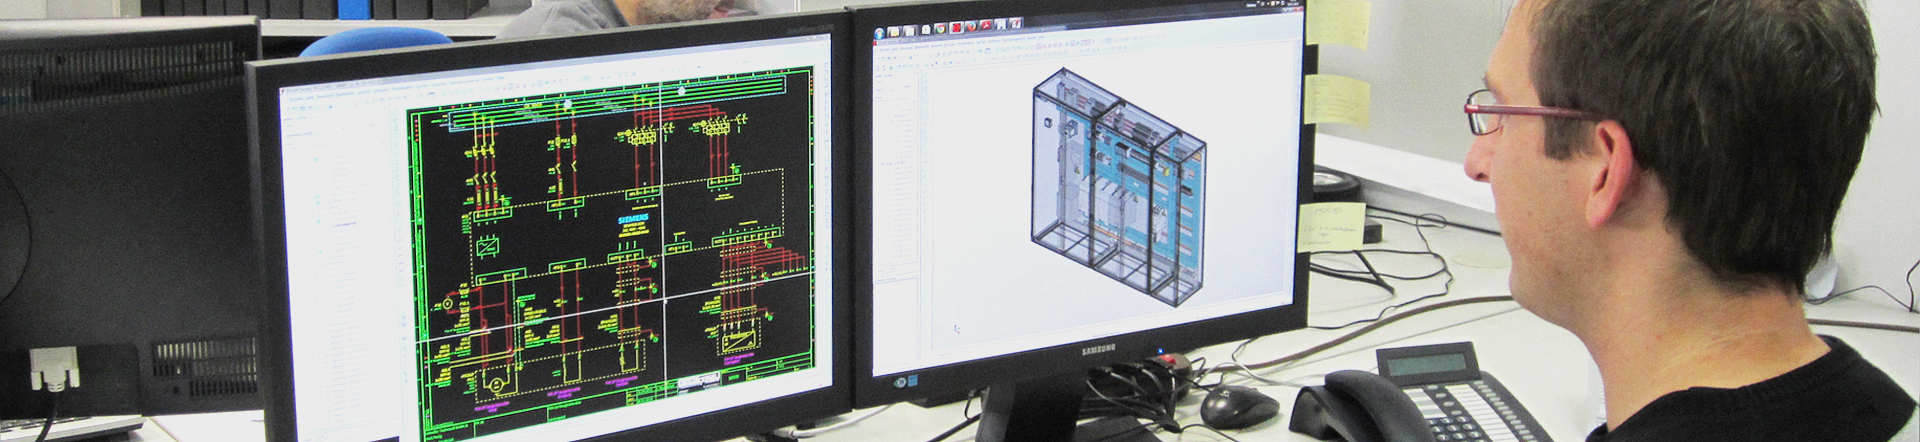Image resolution: width=1920 pixels, height=442 pixels.
Task: Click the Windows Start orb
Action: [x=880, y=32]
